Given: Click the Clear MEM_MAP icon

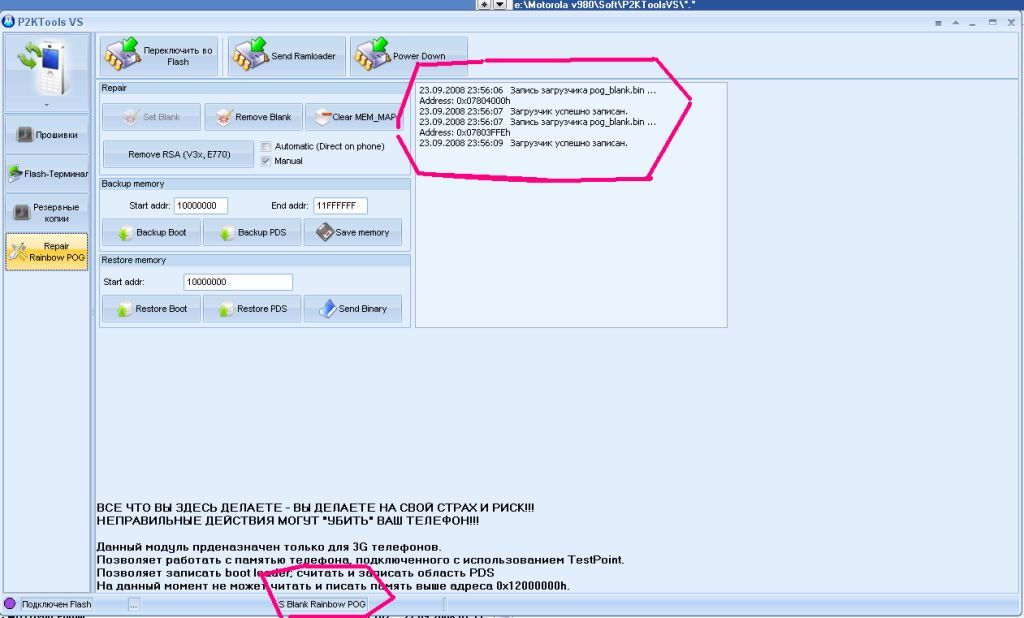Looking at the screenshot, I should [323, 117].
